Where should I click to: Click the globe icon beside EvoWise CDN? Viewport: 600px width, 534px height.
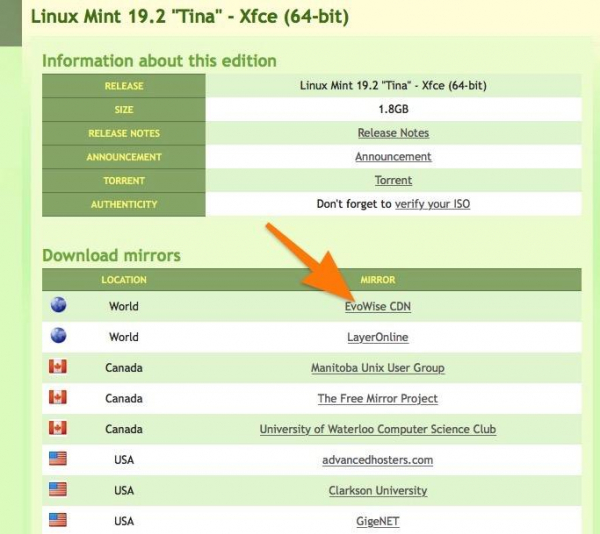58,305
